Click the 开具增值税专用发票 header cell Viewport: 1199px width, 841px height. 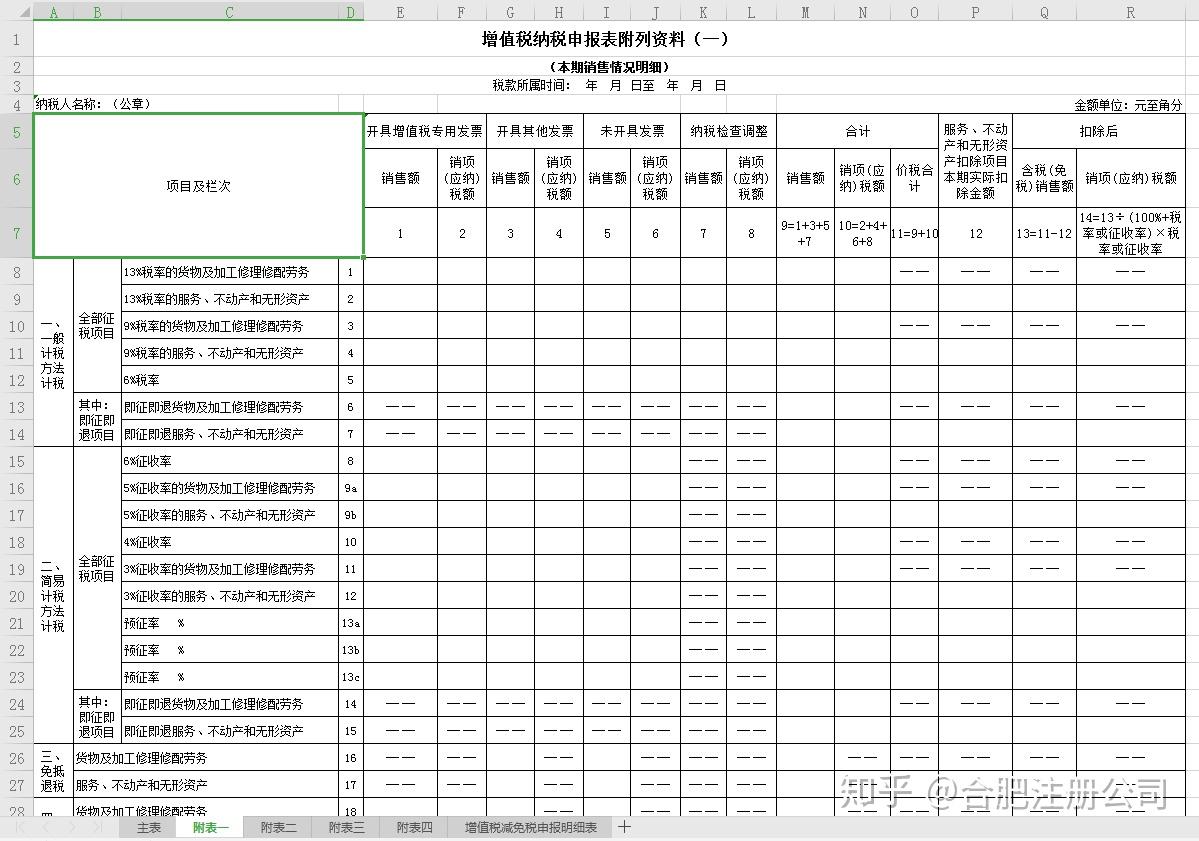(424, 132)
